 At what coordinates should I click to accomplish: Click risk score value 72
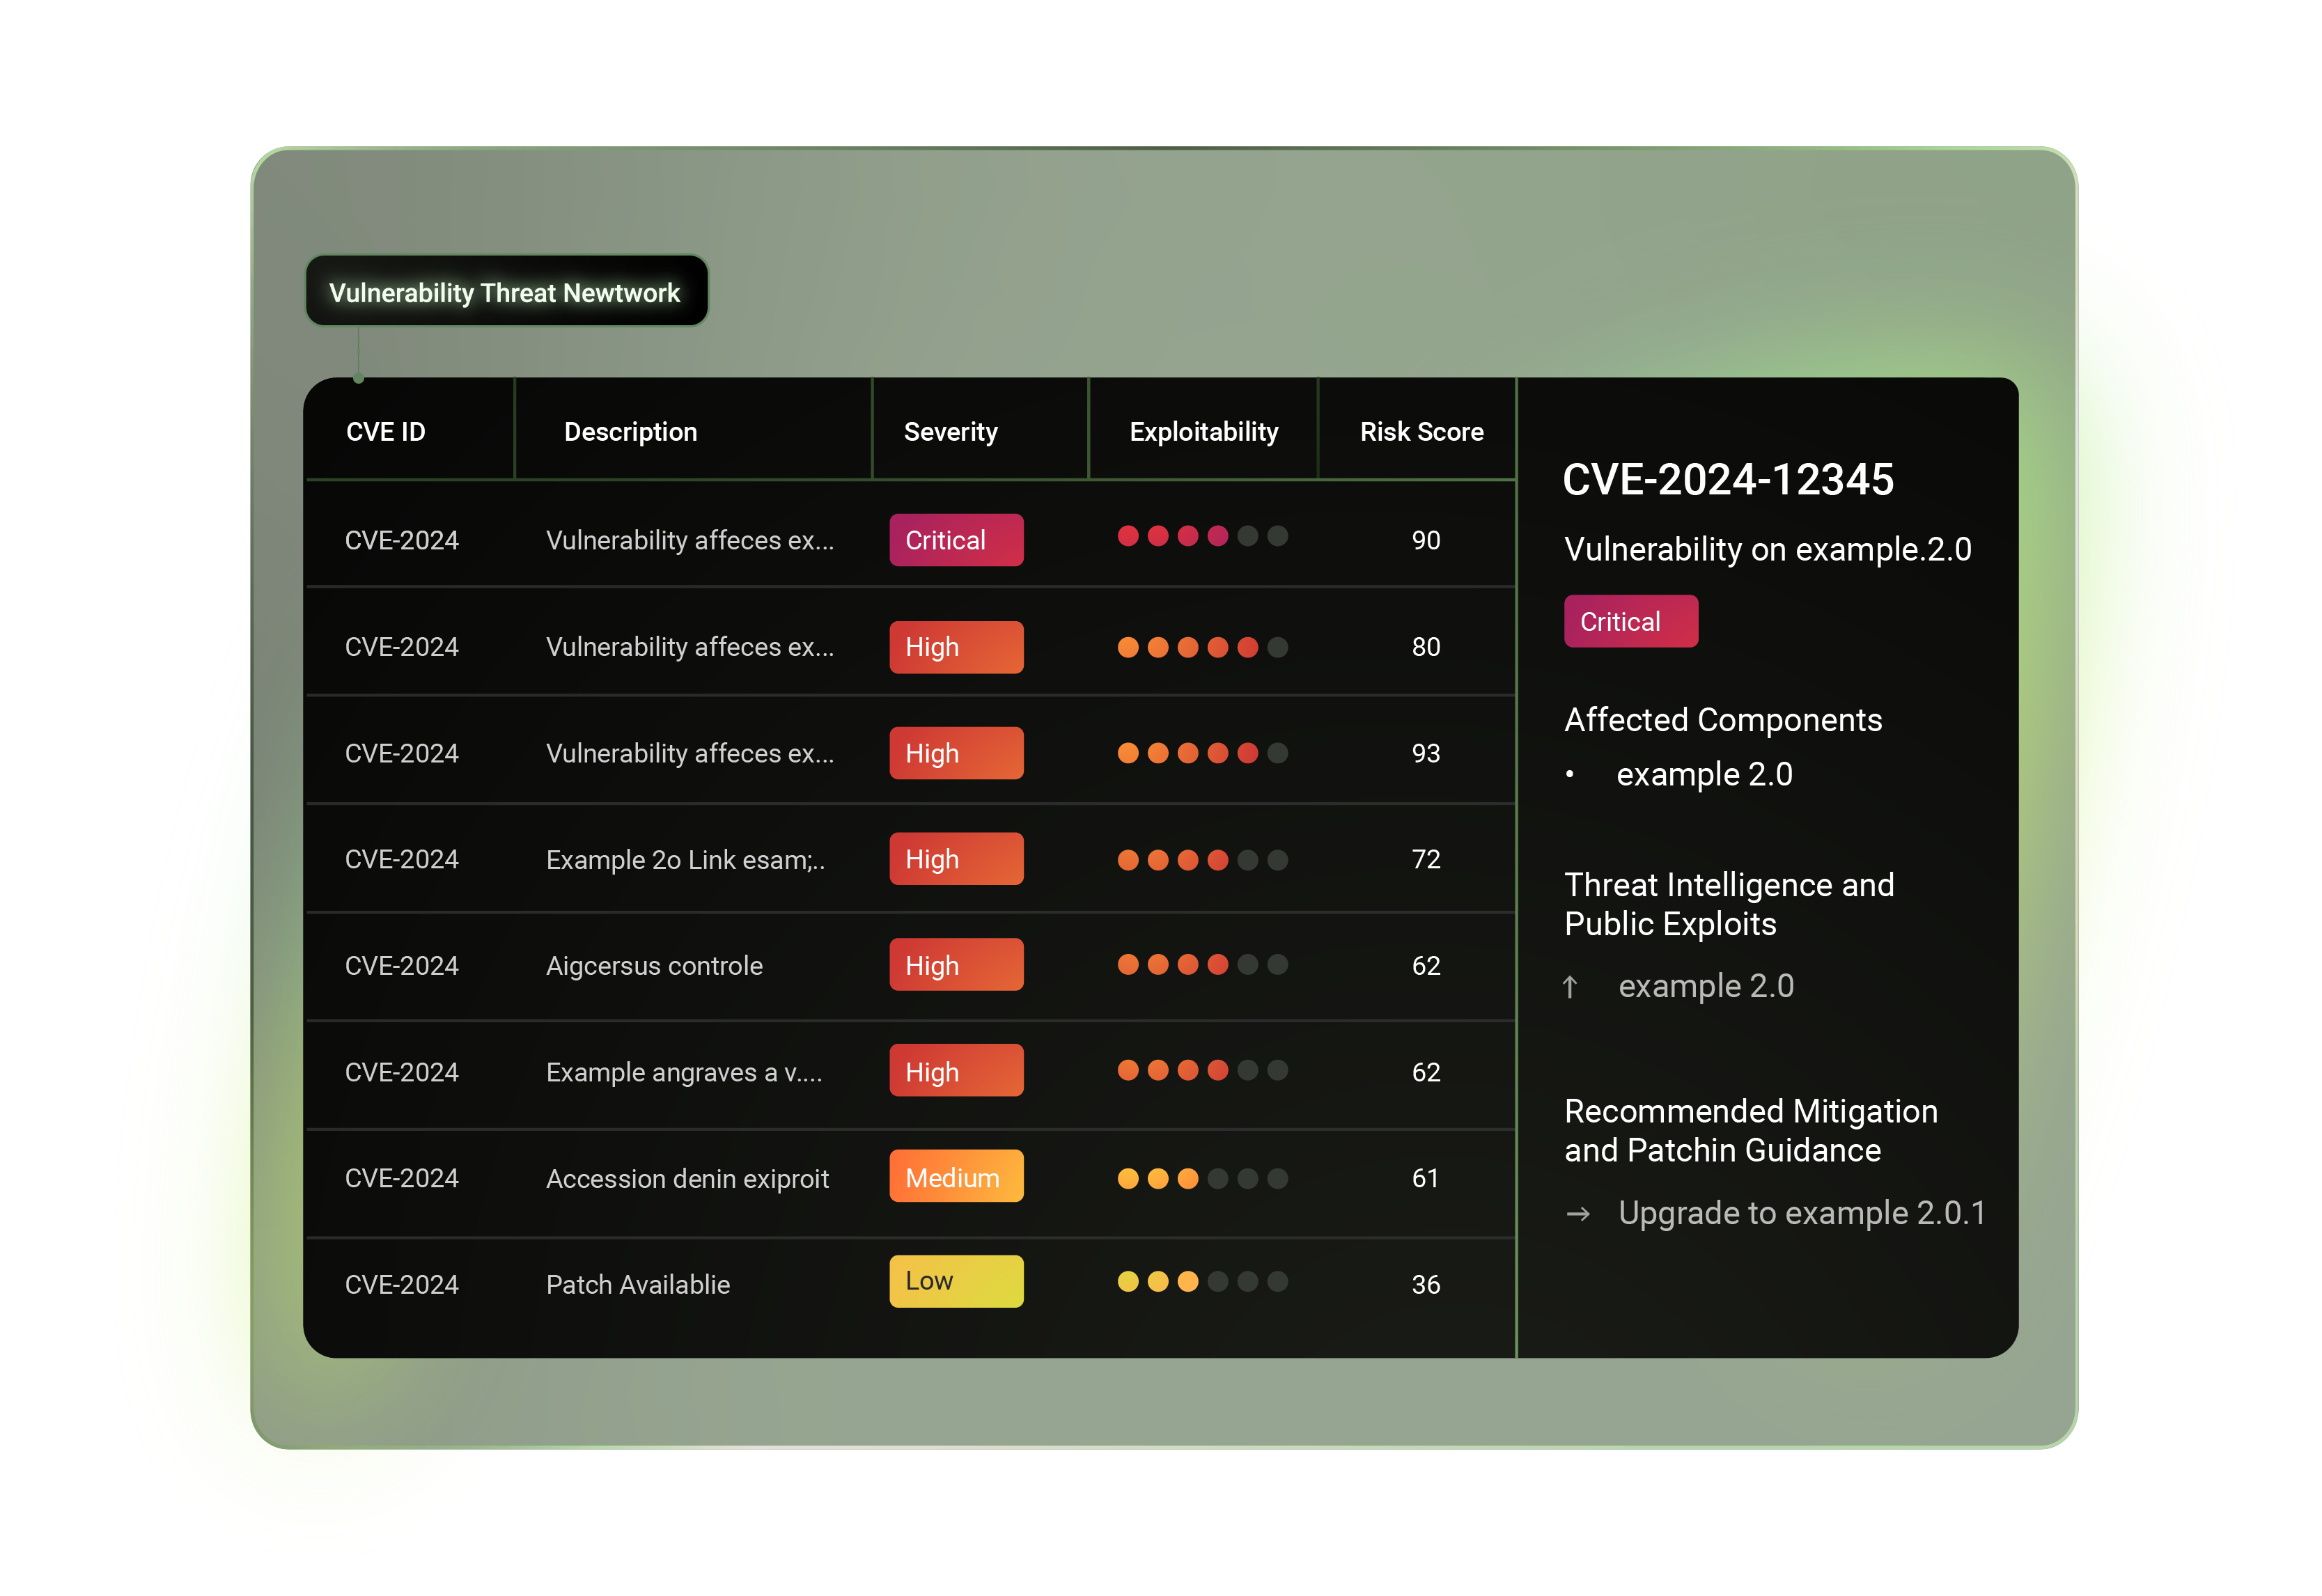(1426, 859)
